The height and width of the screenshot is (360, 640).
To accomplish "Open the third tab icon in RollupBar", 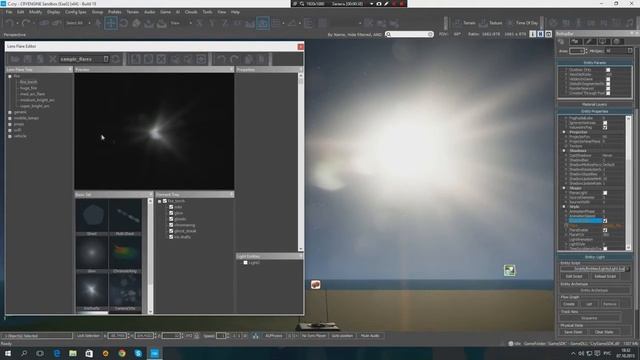I will [589, 42].
